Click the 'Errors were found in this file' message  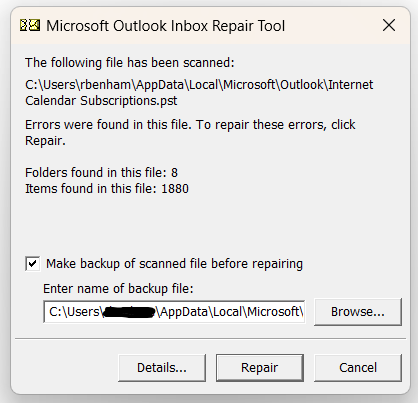[190, 133]
